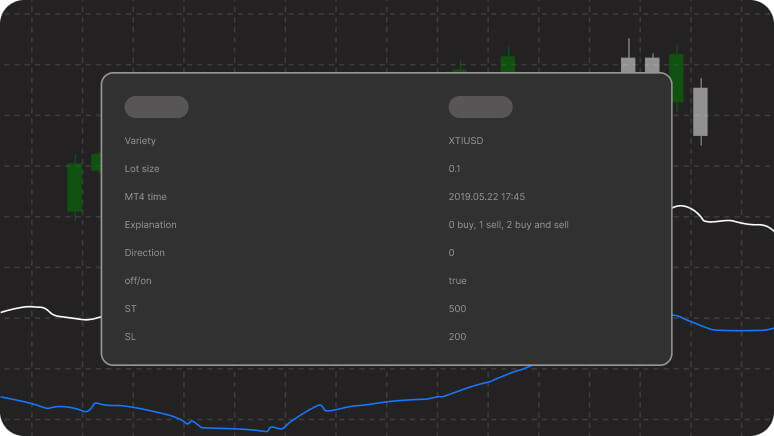The width and height of the screenshot is (774, 436).
Task: Select the MT4 time value 2019.05.22 17:45
Action: pyautogui.click(x=487, y=197)
